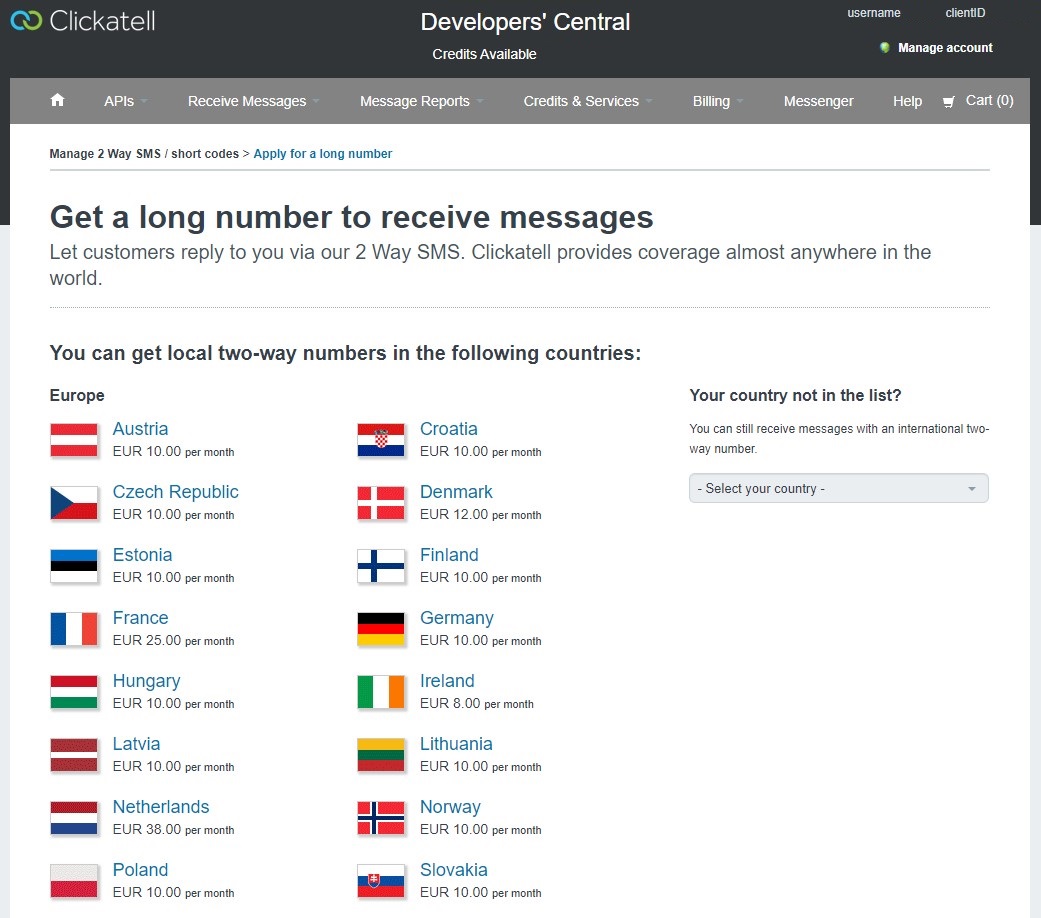The image size is (1041, 918).
Task: Pick the Netherlands country link
Action: click(161, 807)
